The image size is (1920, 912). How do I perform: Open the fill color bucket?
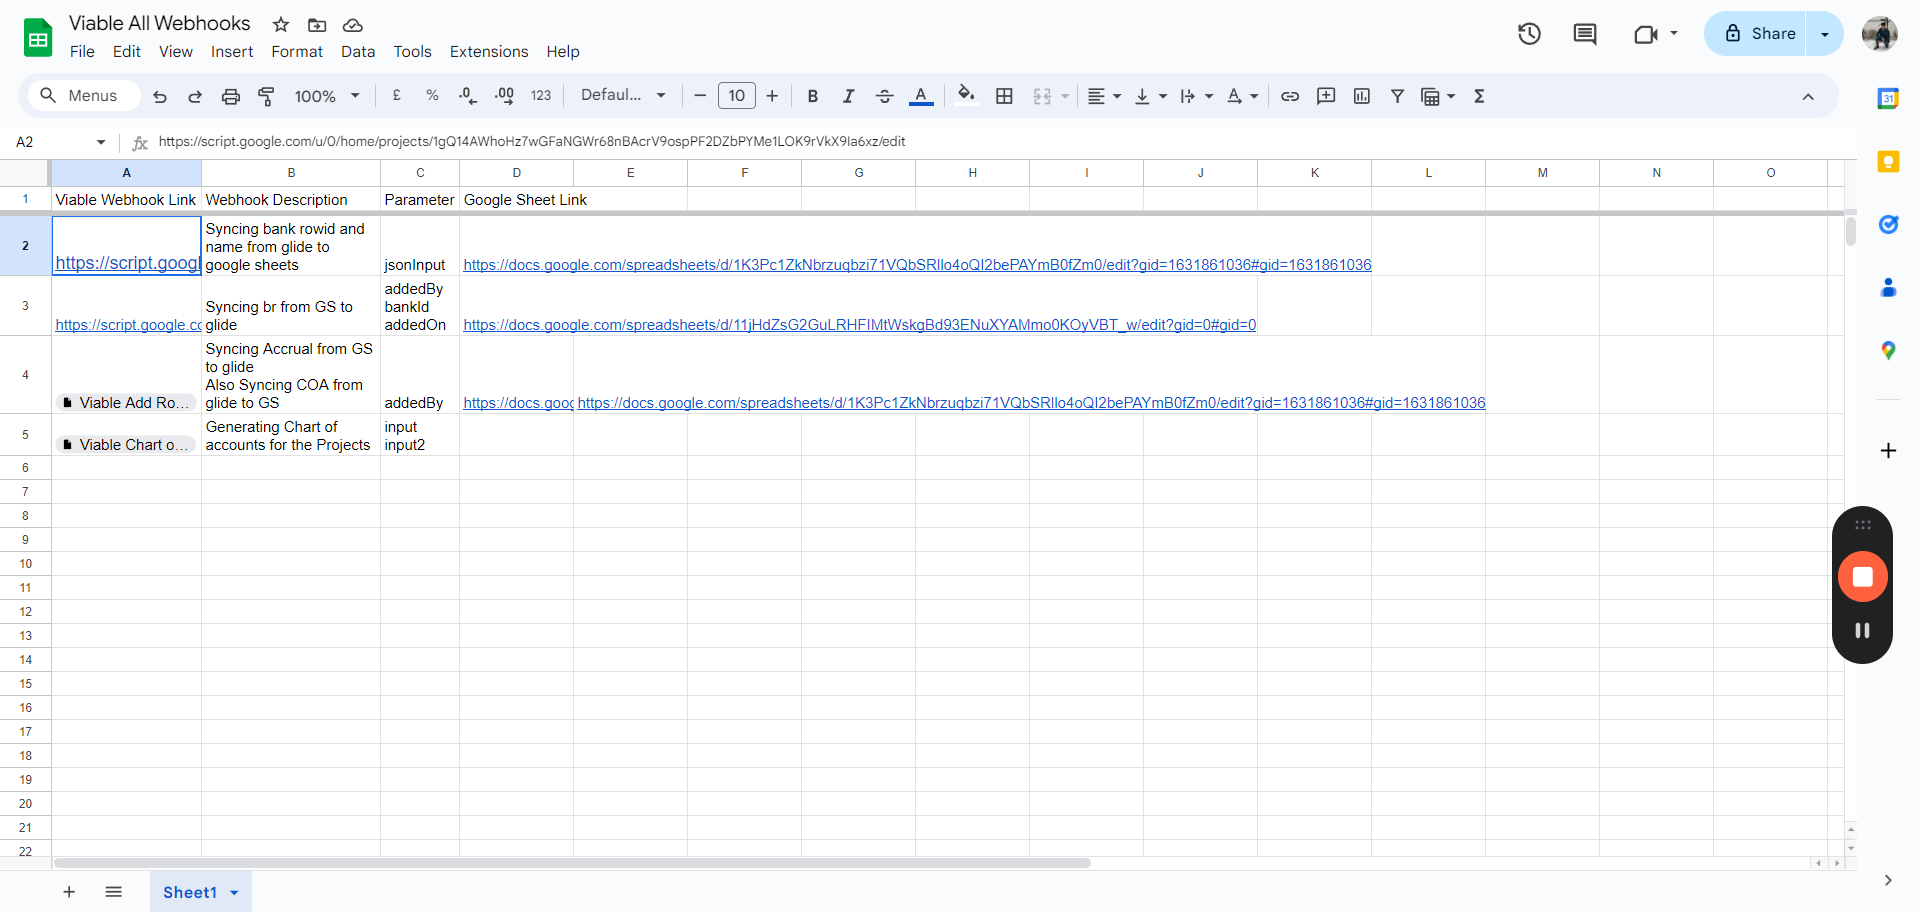tap(966, 95)
